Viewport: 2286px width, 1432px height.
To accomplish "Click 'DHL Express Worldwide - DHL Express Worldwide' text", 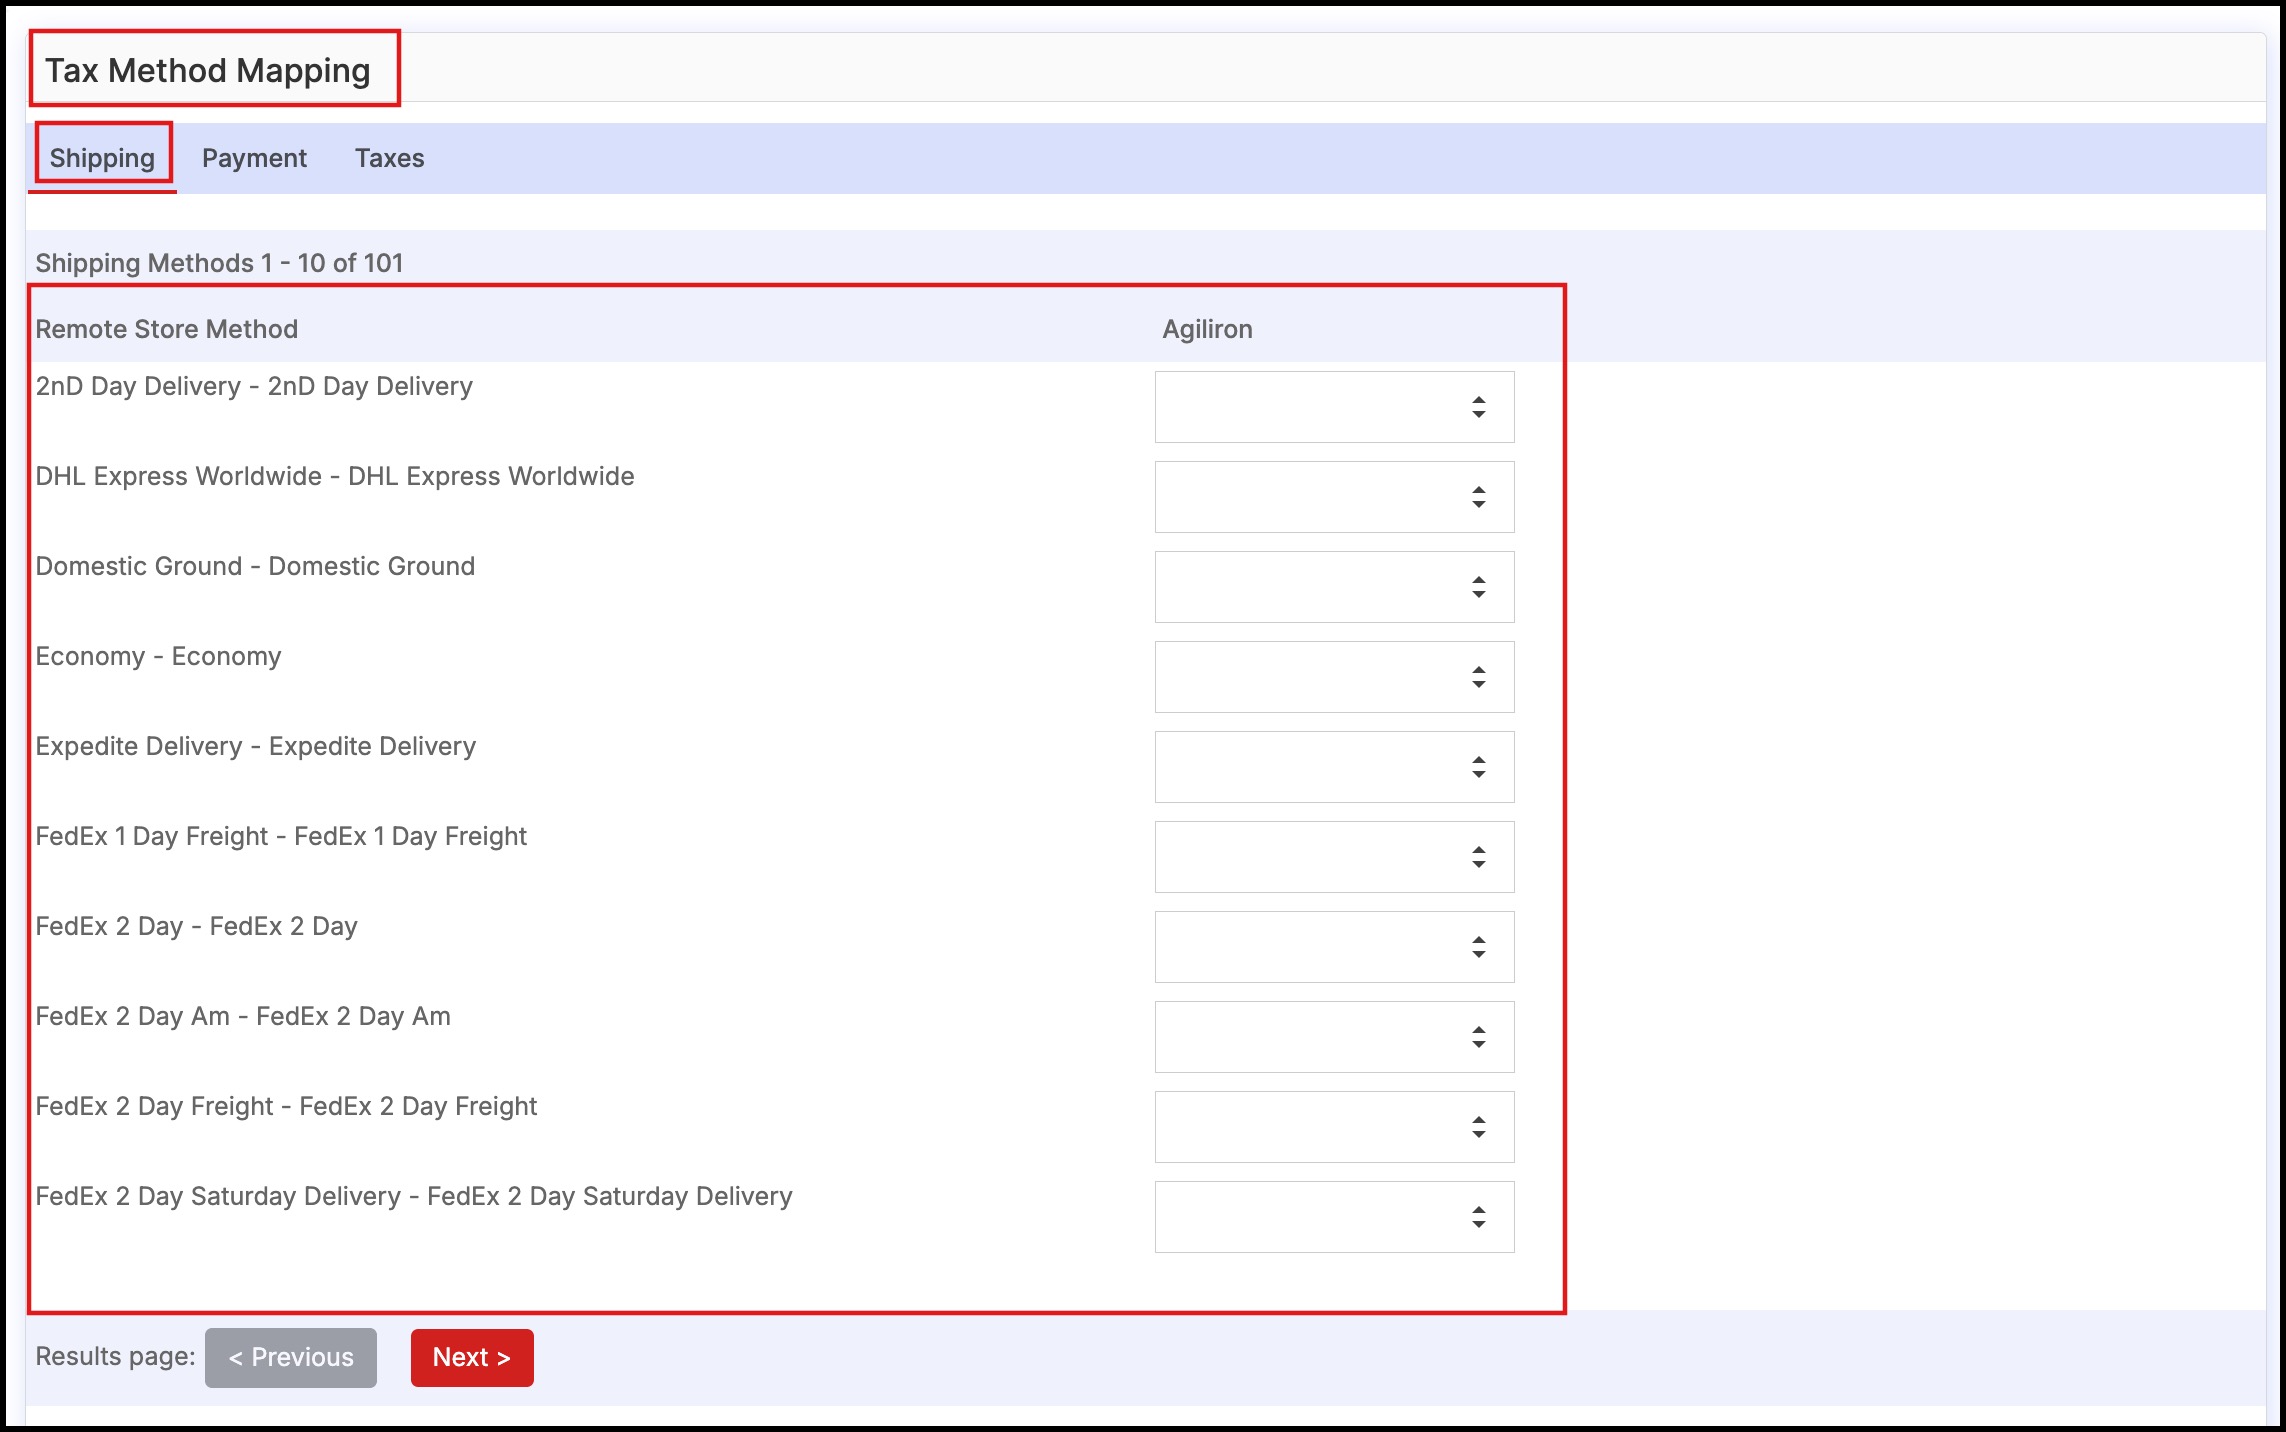I will pyautogui.click(x=335, y=476).
